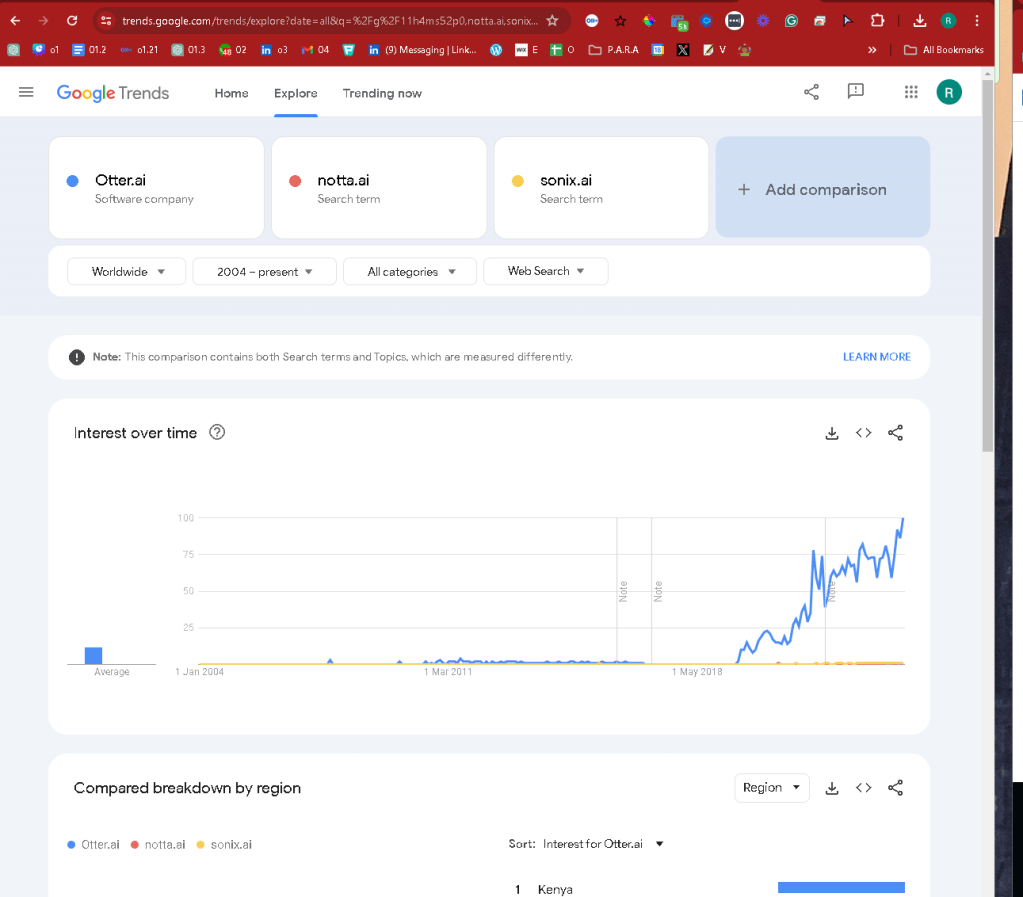
Task: Open the 2004 – present date dropdown
Action: (264, 271)
